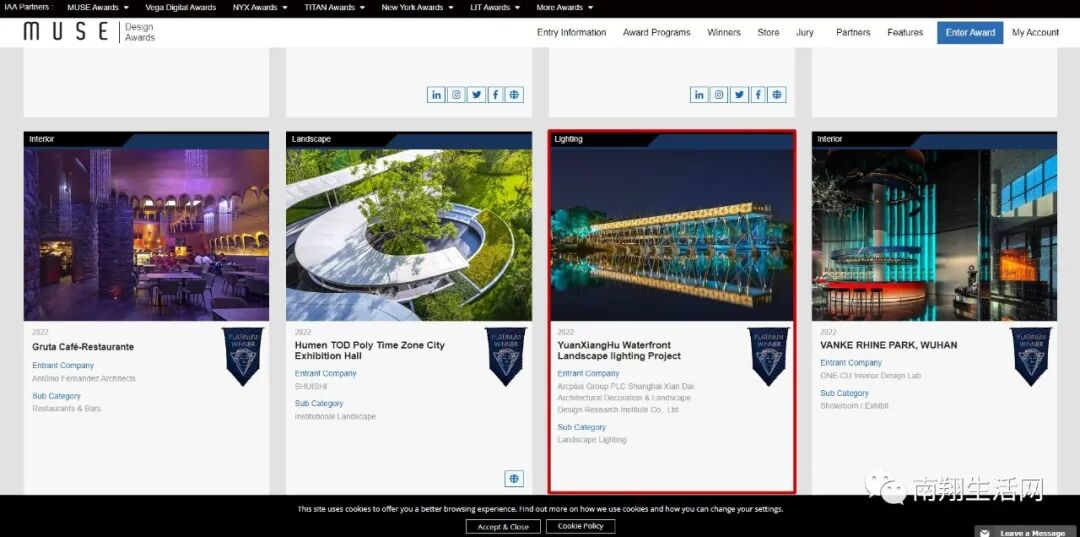Open the Partners menu item
The image size is (1080, 537).
click(x=853, y=32)
